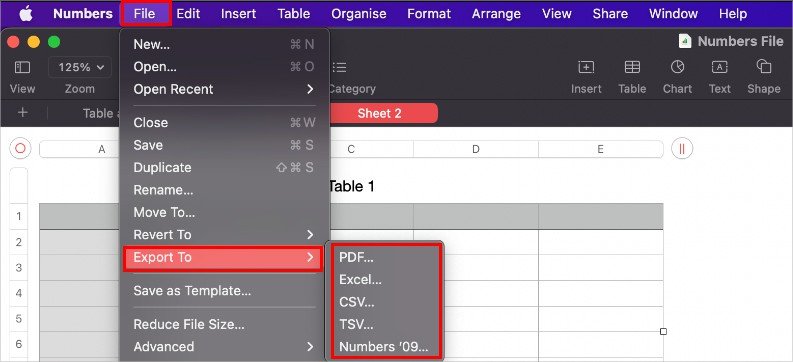793x362 pixels.
Task: Expand the Revert To submenu
Action: 224,235
